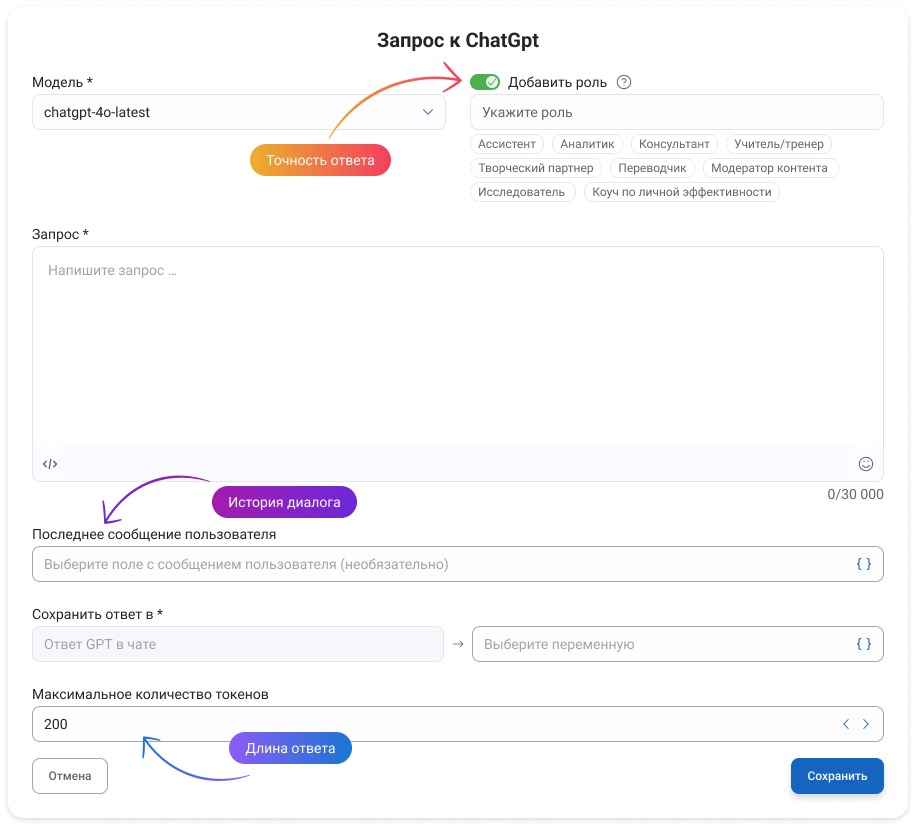This screenshot has width=916, height=828.
Task: Click the "Укажите роль" input field
Action: tap(676, 112)
